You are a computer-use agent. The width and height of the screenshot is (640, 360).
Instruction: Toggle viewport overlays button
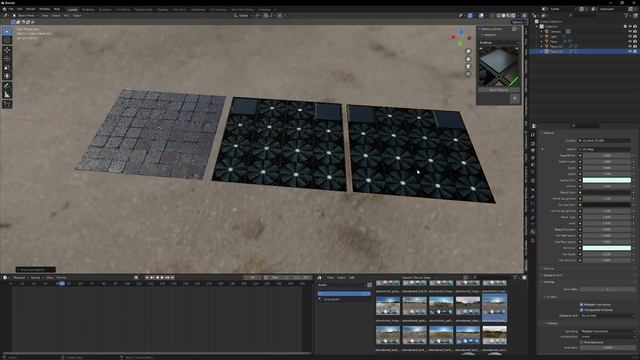[x=481, y=16]
